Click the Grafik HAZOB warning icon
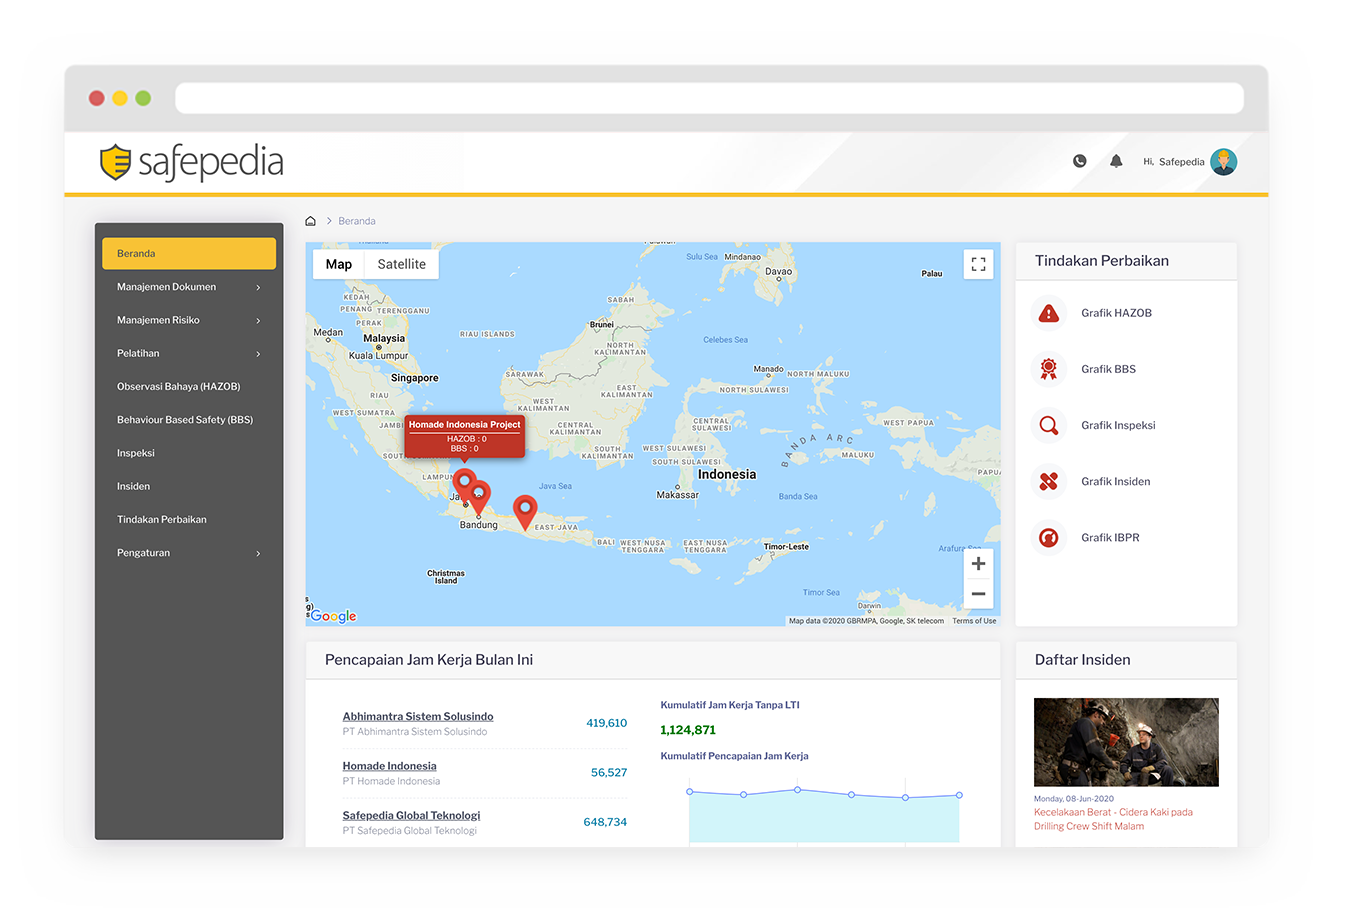The height and width of the screenshot is (922, 1349). point(1049,313)
